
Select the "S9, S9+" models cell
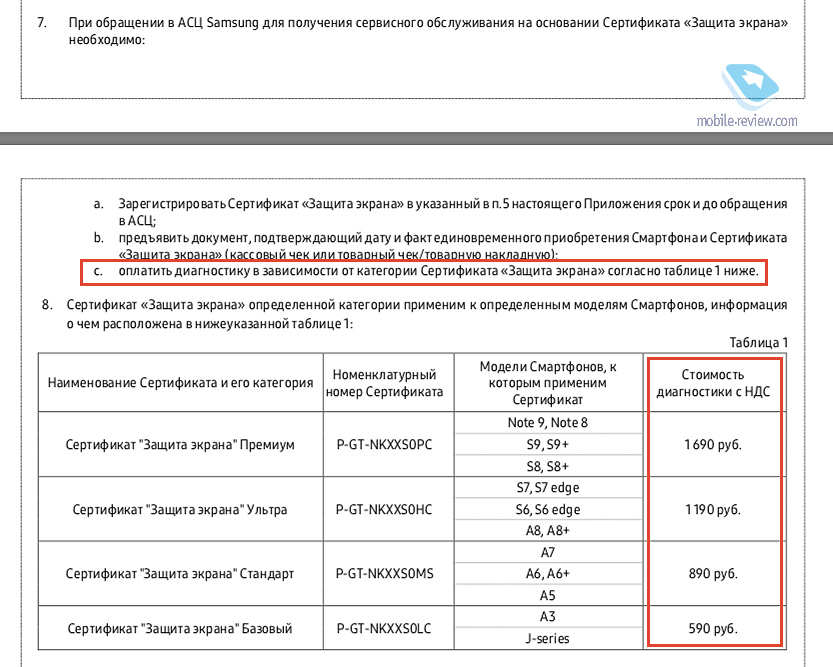pyautogui.click(x=548, y=444)
